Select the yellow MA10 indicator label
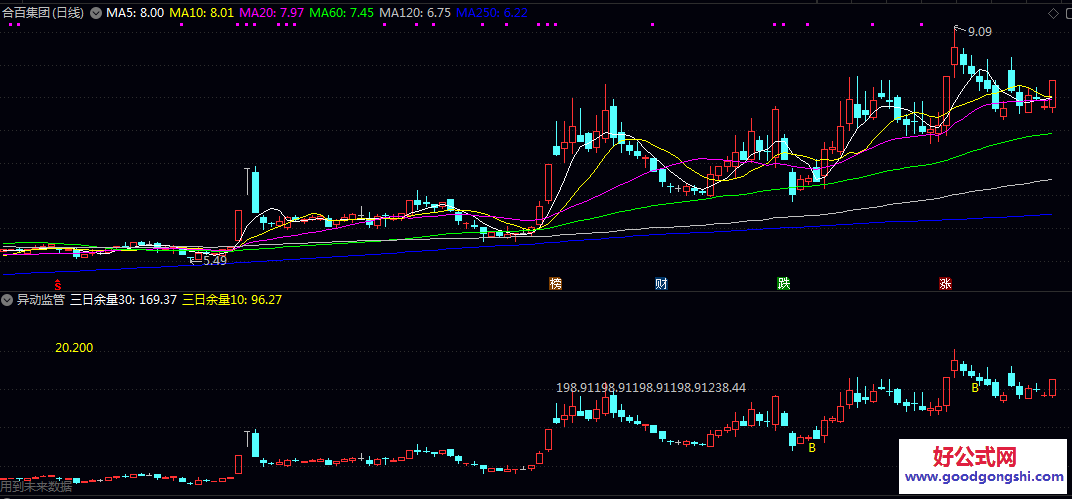This screenshot has height=499, width=1072. (201, 13)
